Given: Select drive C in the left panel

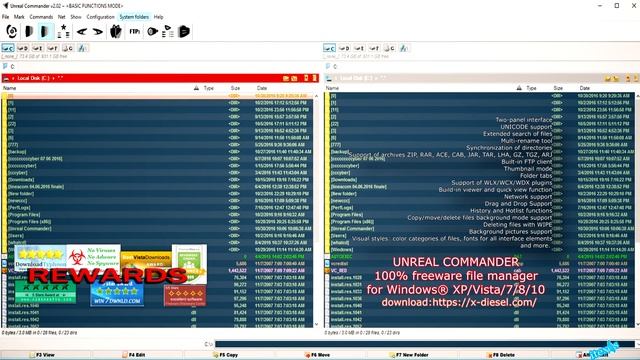Looking at the screenshot, I should 8,48.
